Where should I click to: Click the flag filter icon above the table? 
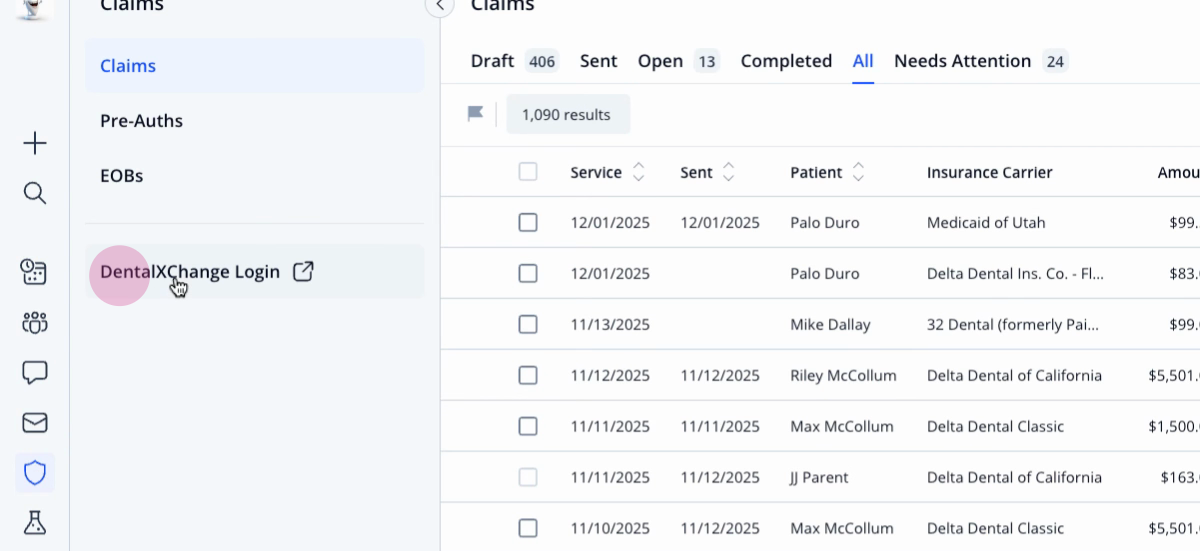click(476, 114)
